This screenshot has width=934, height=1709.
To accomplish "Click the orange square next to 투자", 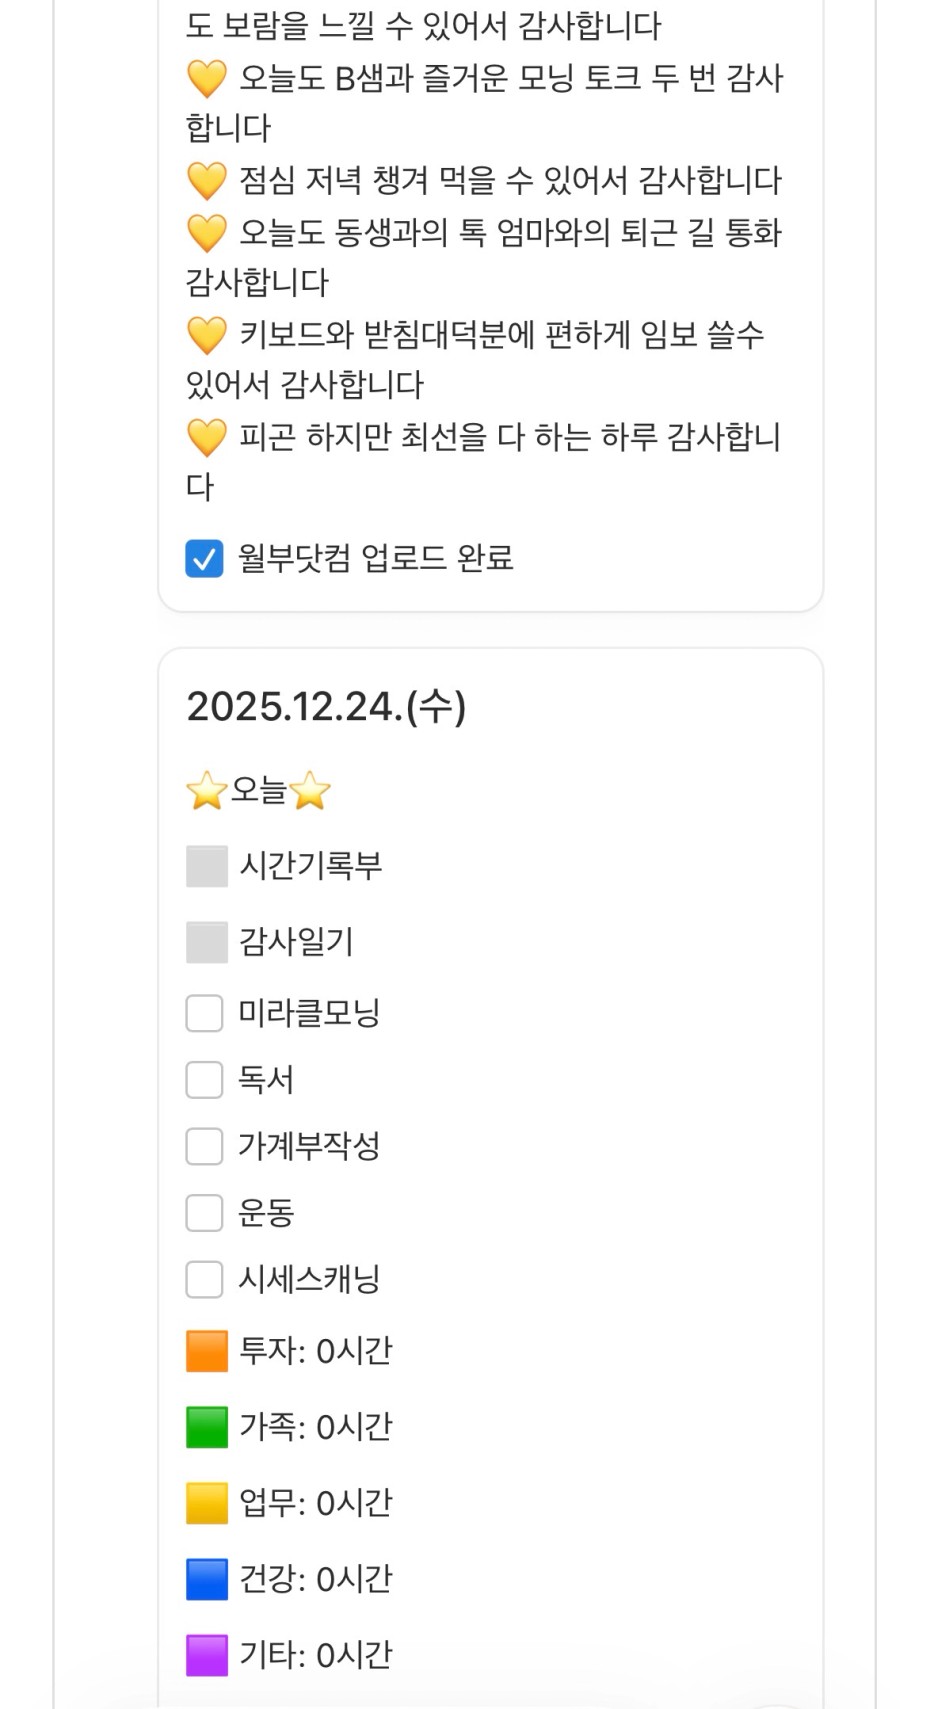I will [207, 1351].
